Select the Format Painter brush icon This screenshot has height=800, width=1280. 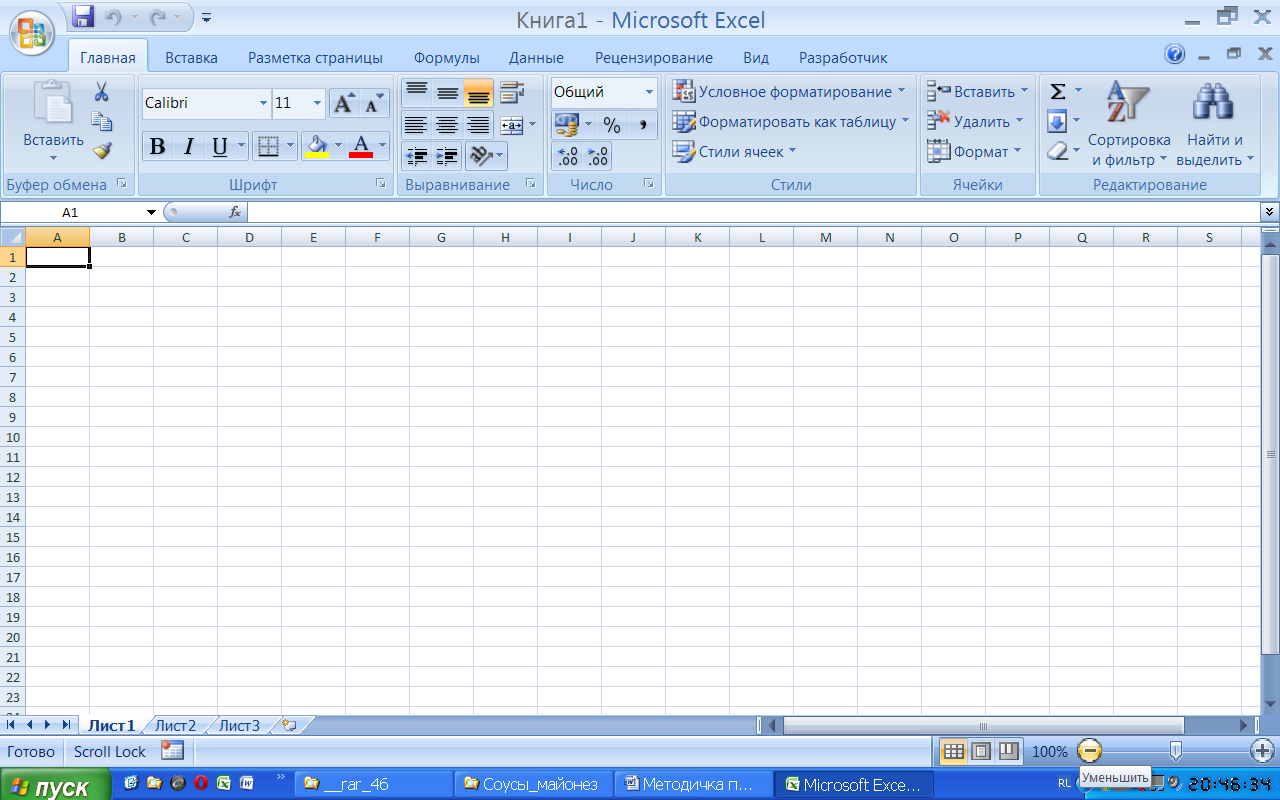pos(101,151)
